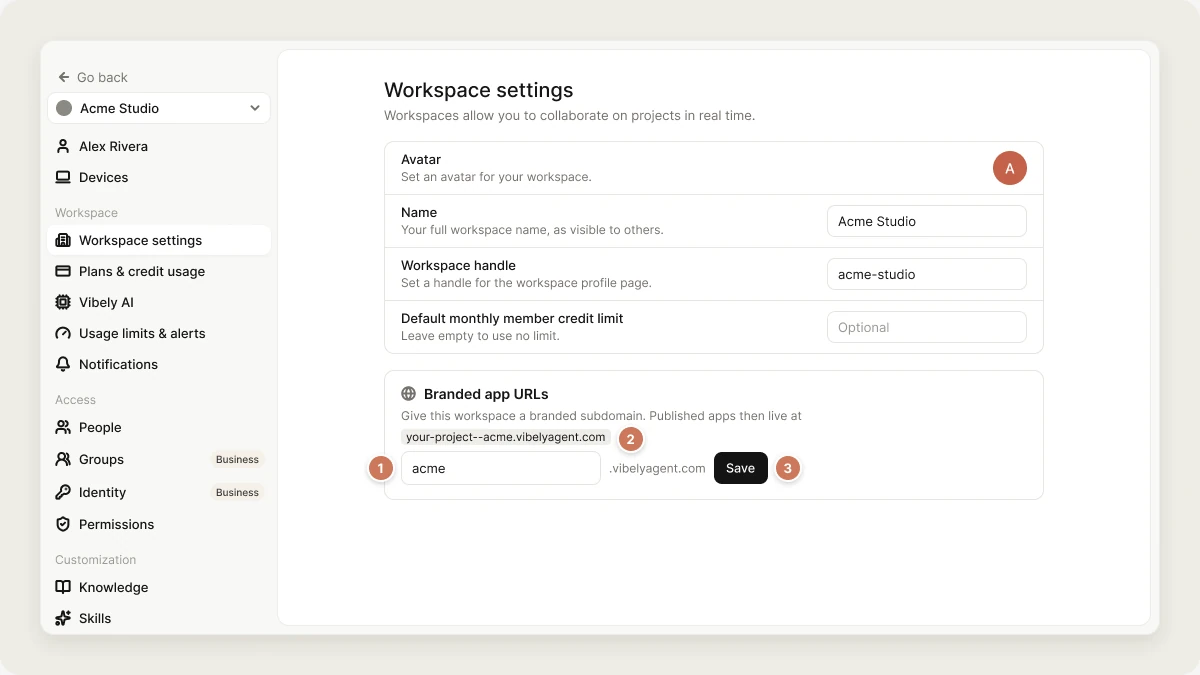Click the Branded app URLs heading
Image resolution: width=1200 pixels, height=675 pixels.
coord(486,394)
